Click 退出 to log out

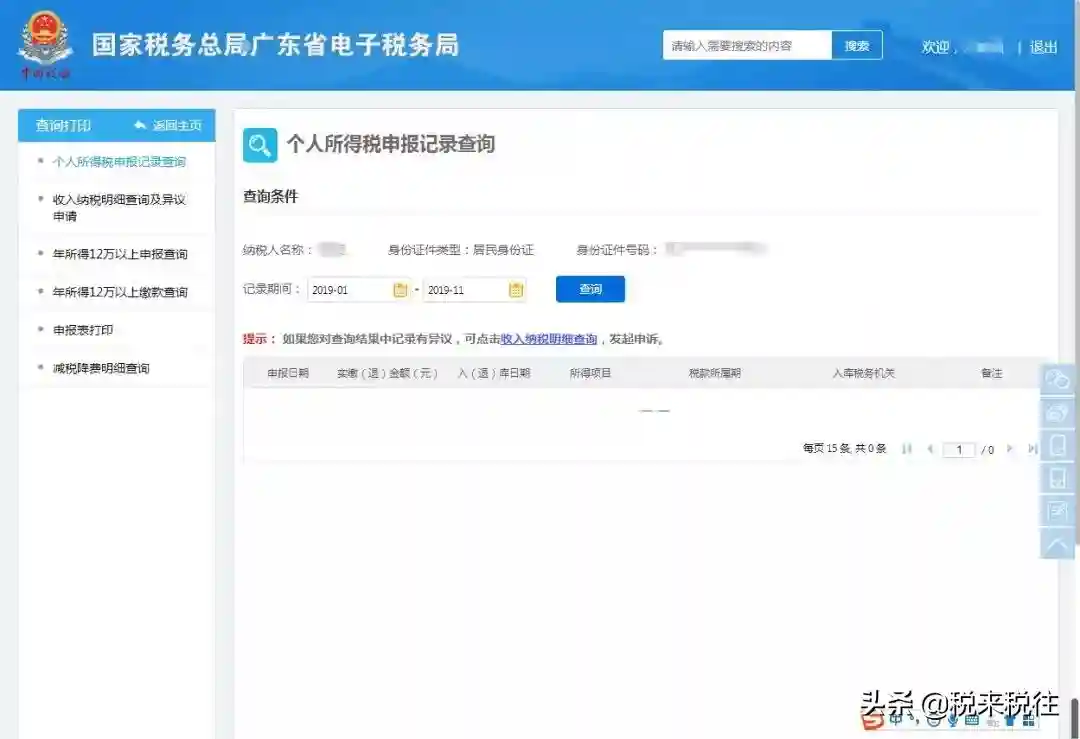click(x=1043, y=47)
